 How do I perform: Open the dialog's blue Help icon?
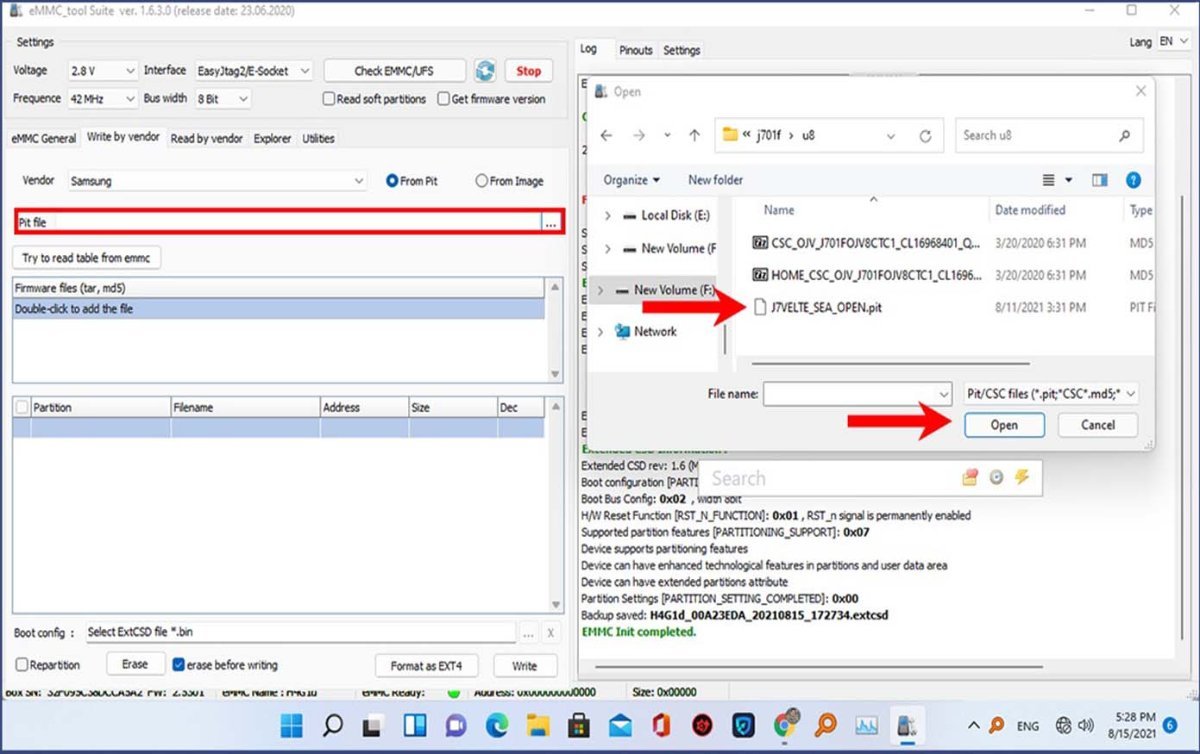click(1133, 180)
